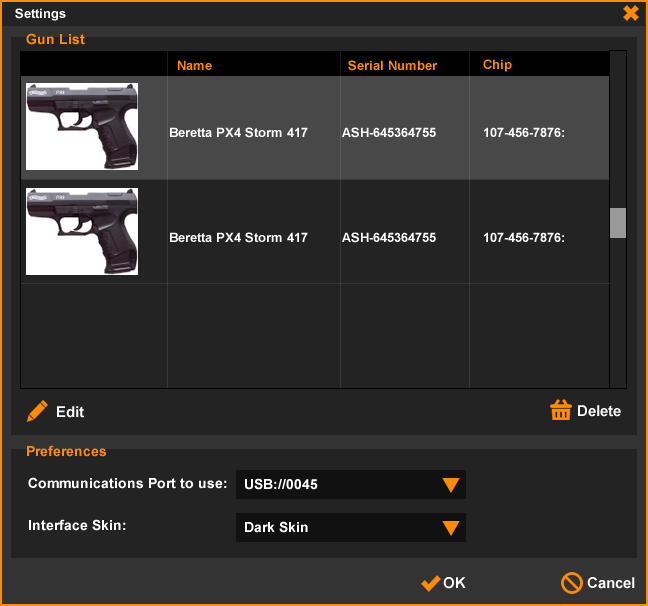Image resolution: width=648 pixels, height=606 pixels.
Task: Click the Delete button label
Action: tap(599, 411)
